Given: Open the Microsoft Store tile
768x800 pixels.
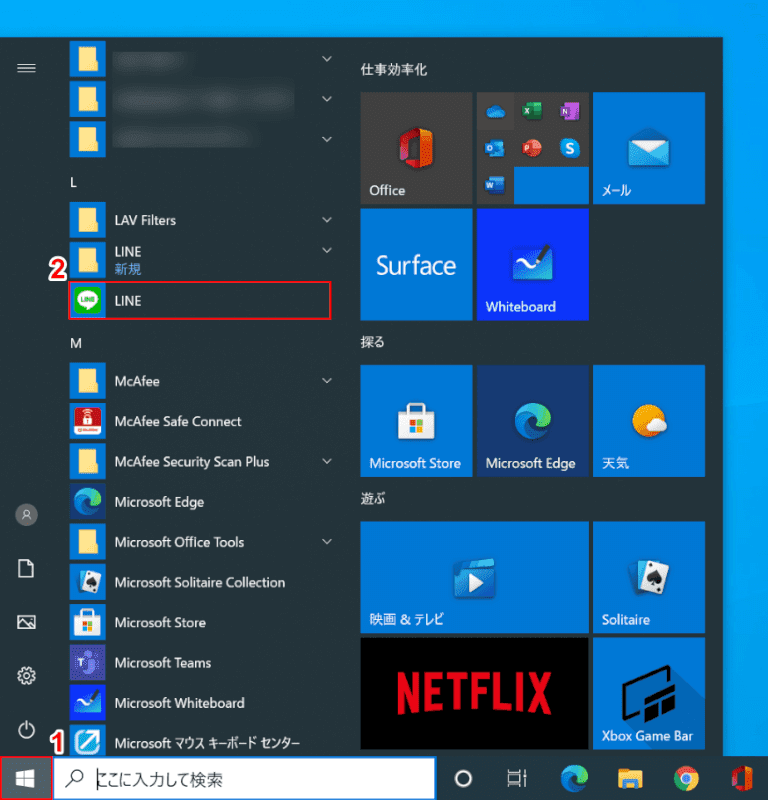Looking at the screenshot, I should [x=416, y=421].
